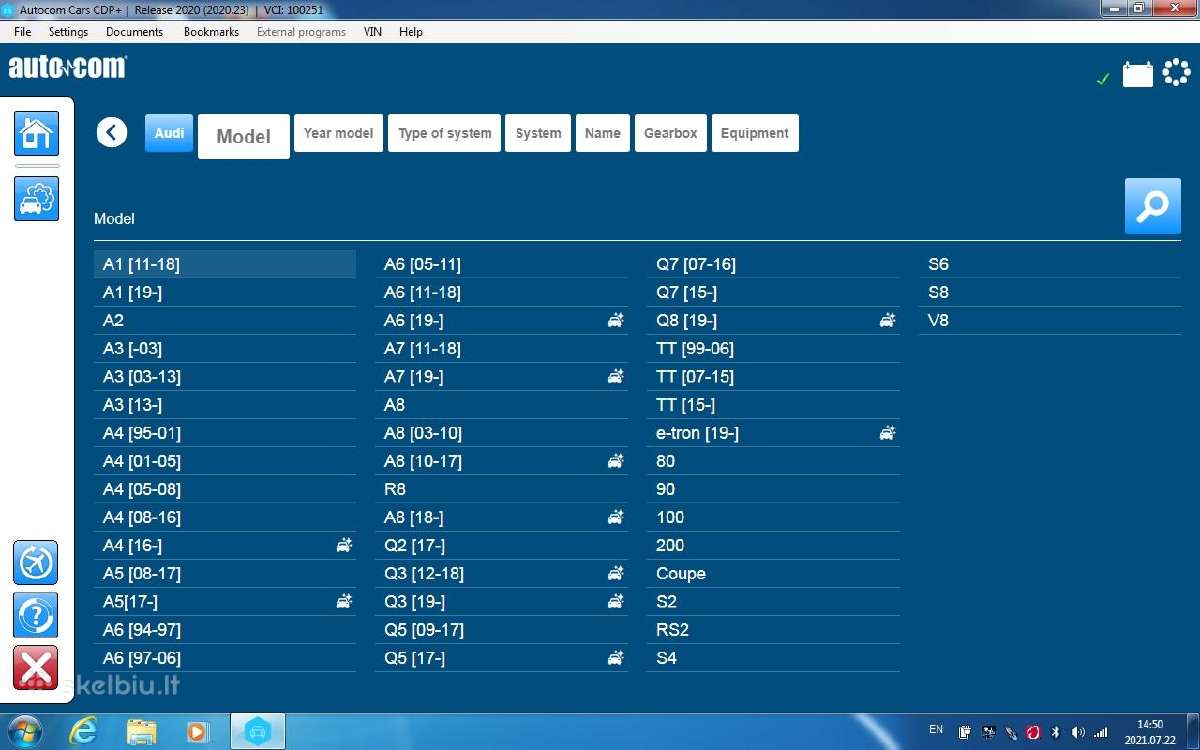Select the System step
The height and width of the screenshot is (750, 1200).
(x=538, y=133)
